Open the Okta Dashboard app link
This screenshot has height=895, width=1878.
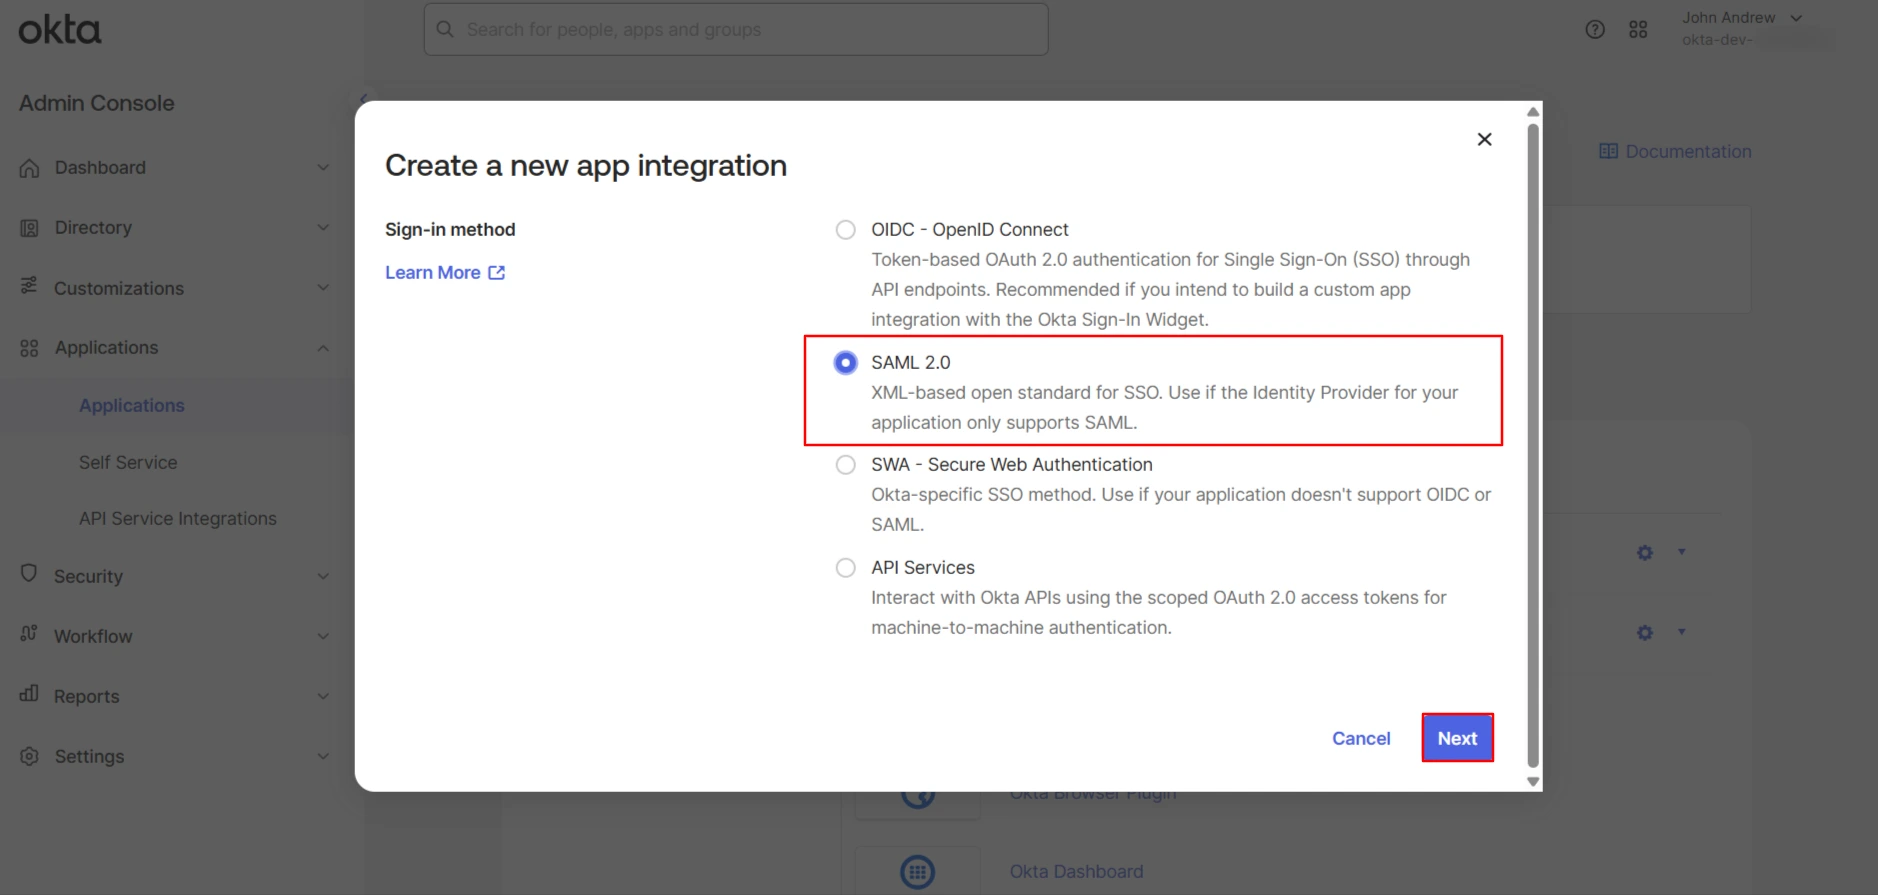1076,871
